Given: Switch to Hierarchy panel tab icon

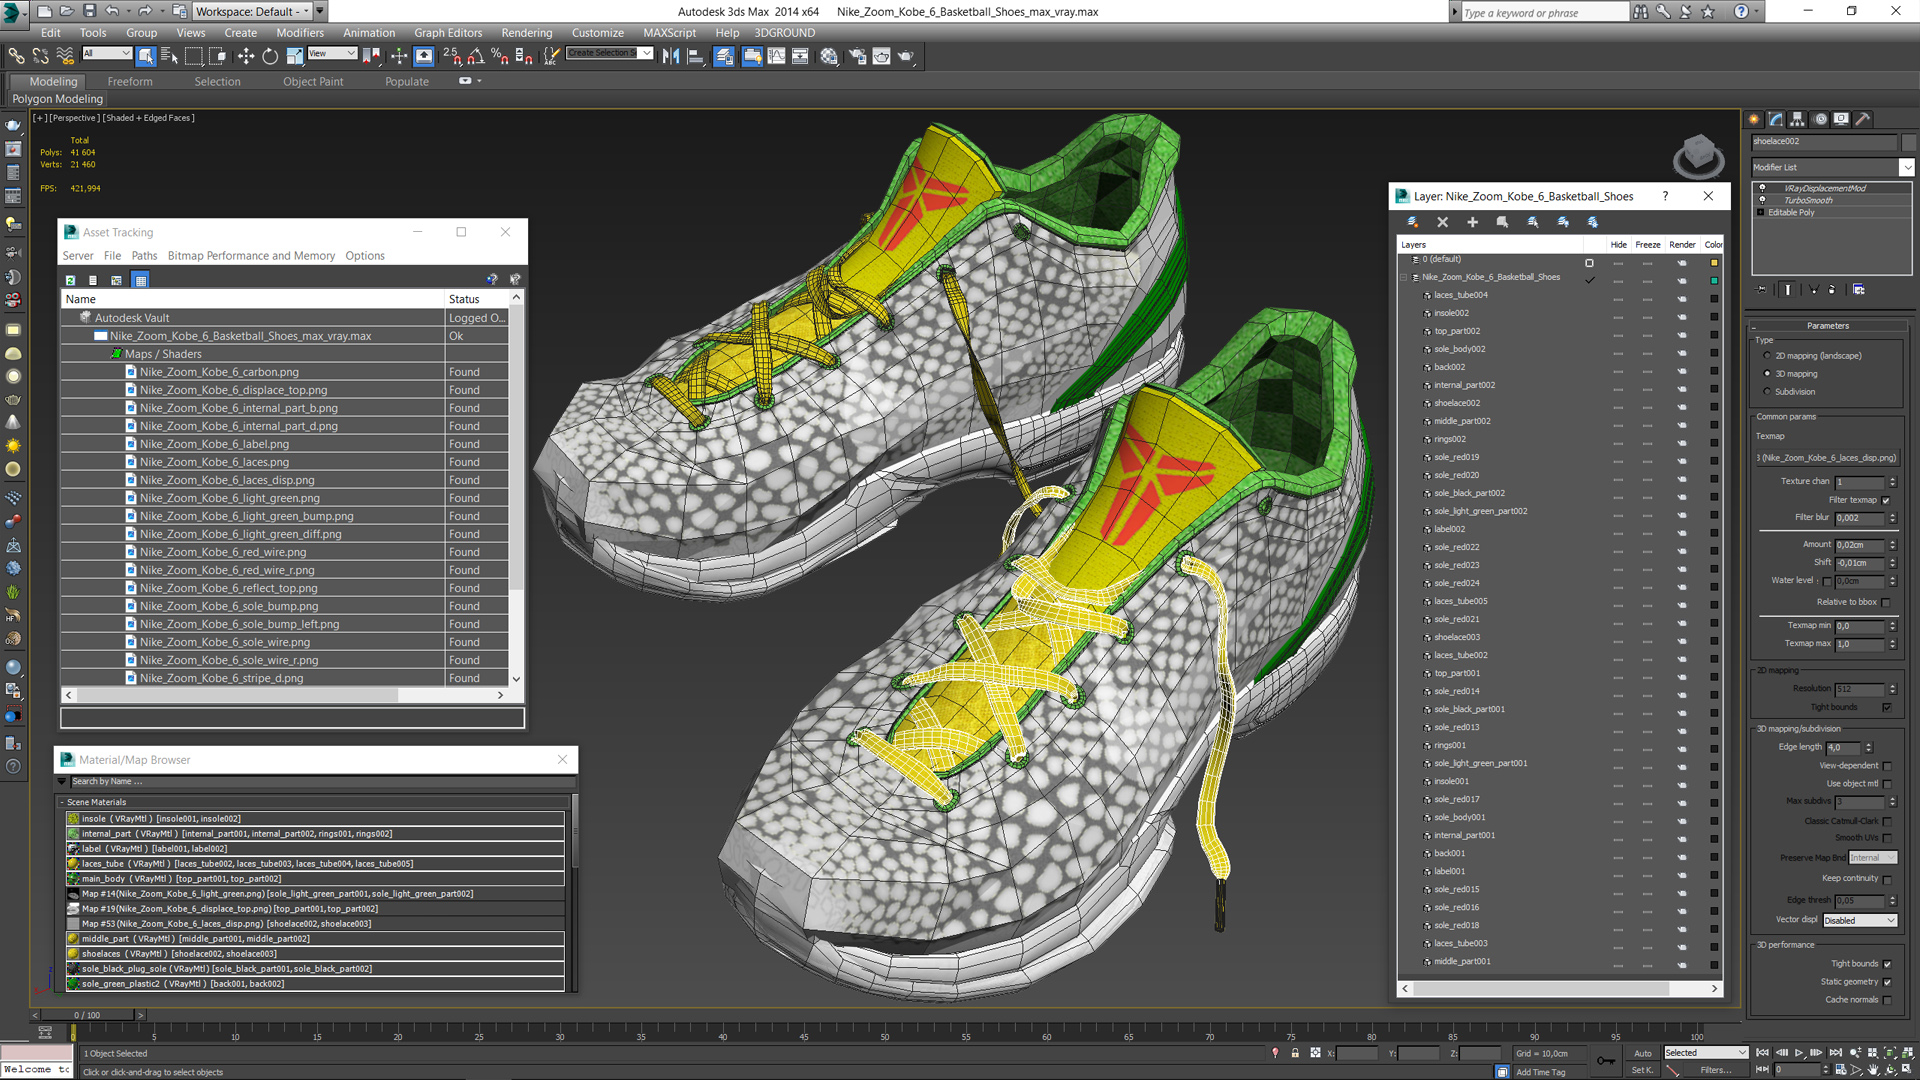Looking at the screenshot, I should [1797, 119].
